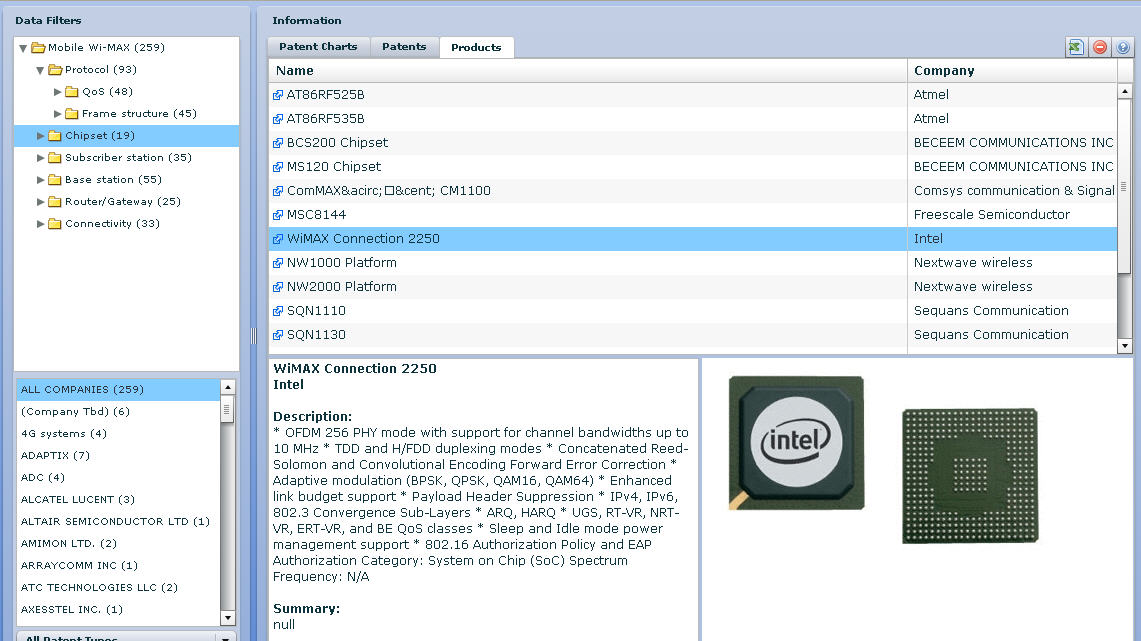The image size is (1141, 641).
Task: Switch to the Patent Charts tab
Action: (318, 47)
